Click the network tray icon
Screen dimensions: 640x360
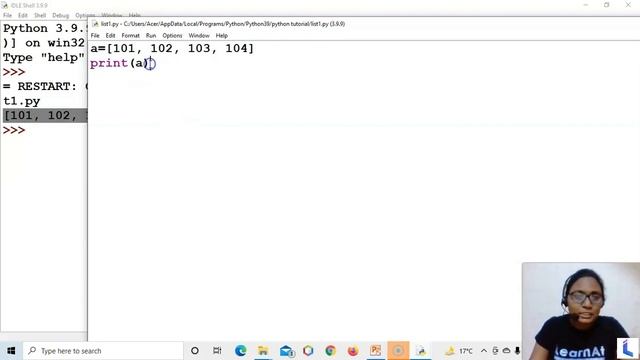click(x=495, y=351)
